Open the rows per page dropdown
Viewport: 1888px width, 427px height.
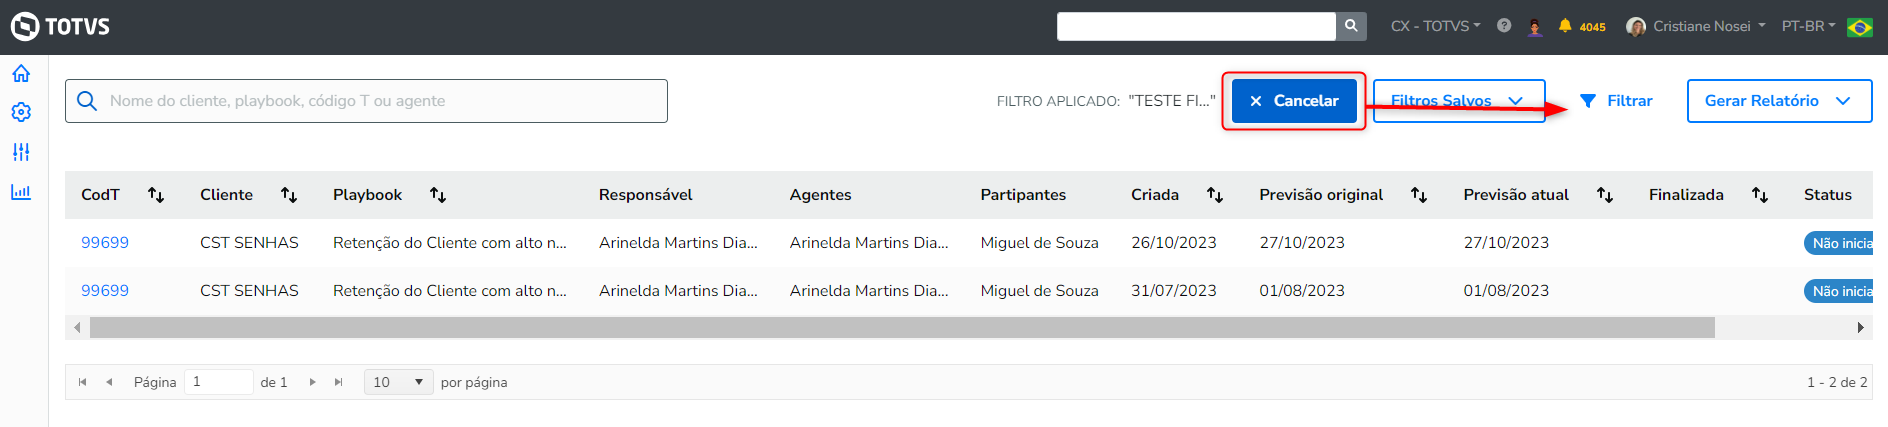398,382
